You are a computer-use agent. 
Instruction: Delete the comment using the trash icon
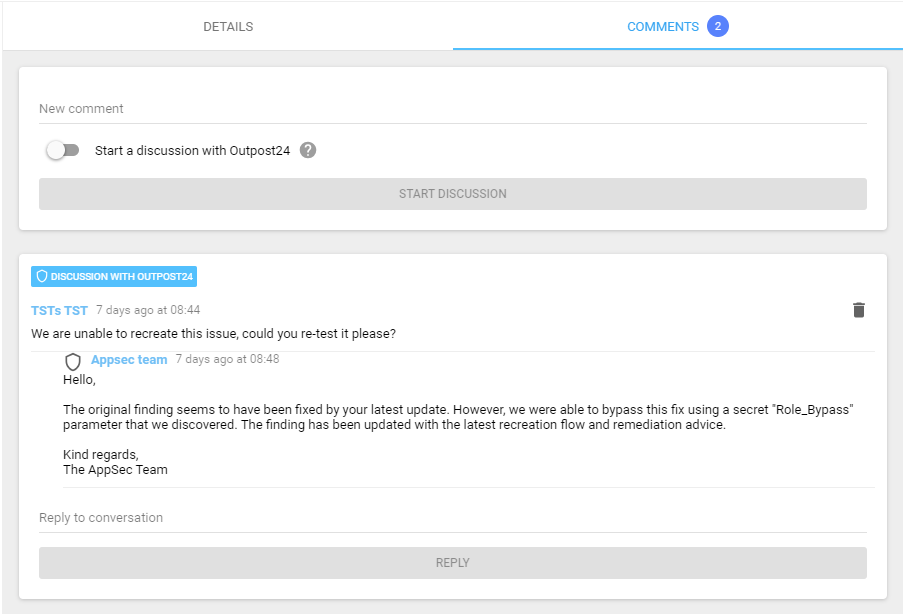858,310
